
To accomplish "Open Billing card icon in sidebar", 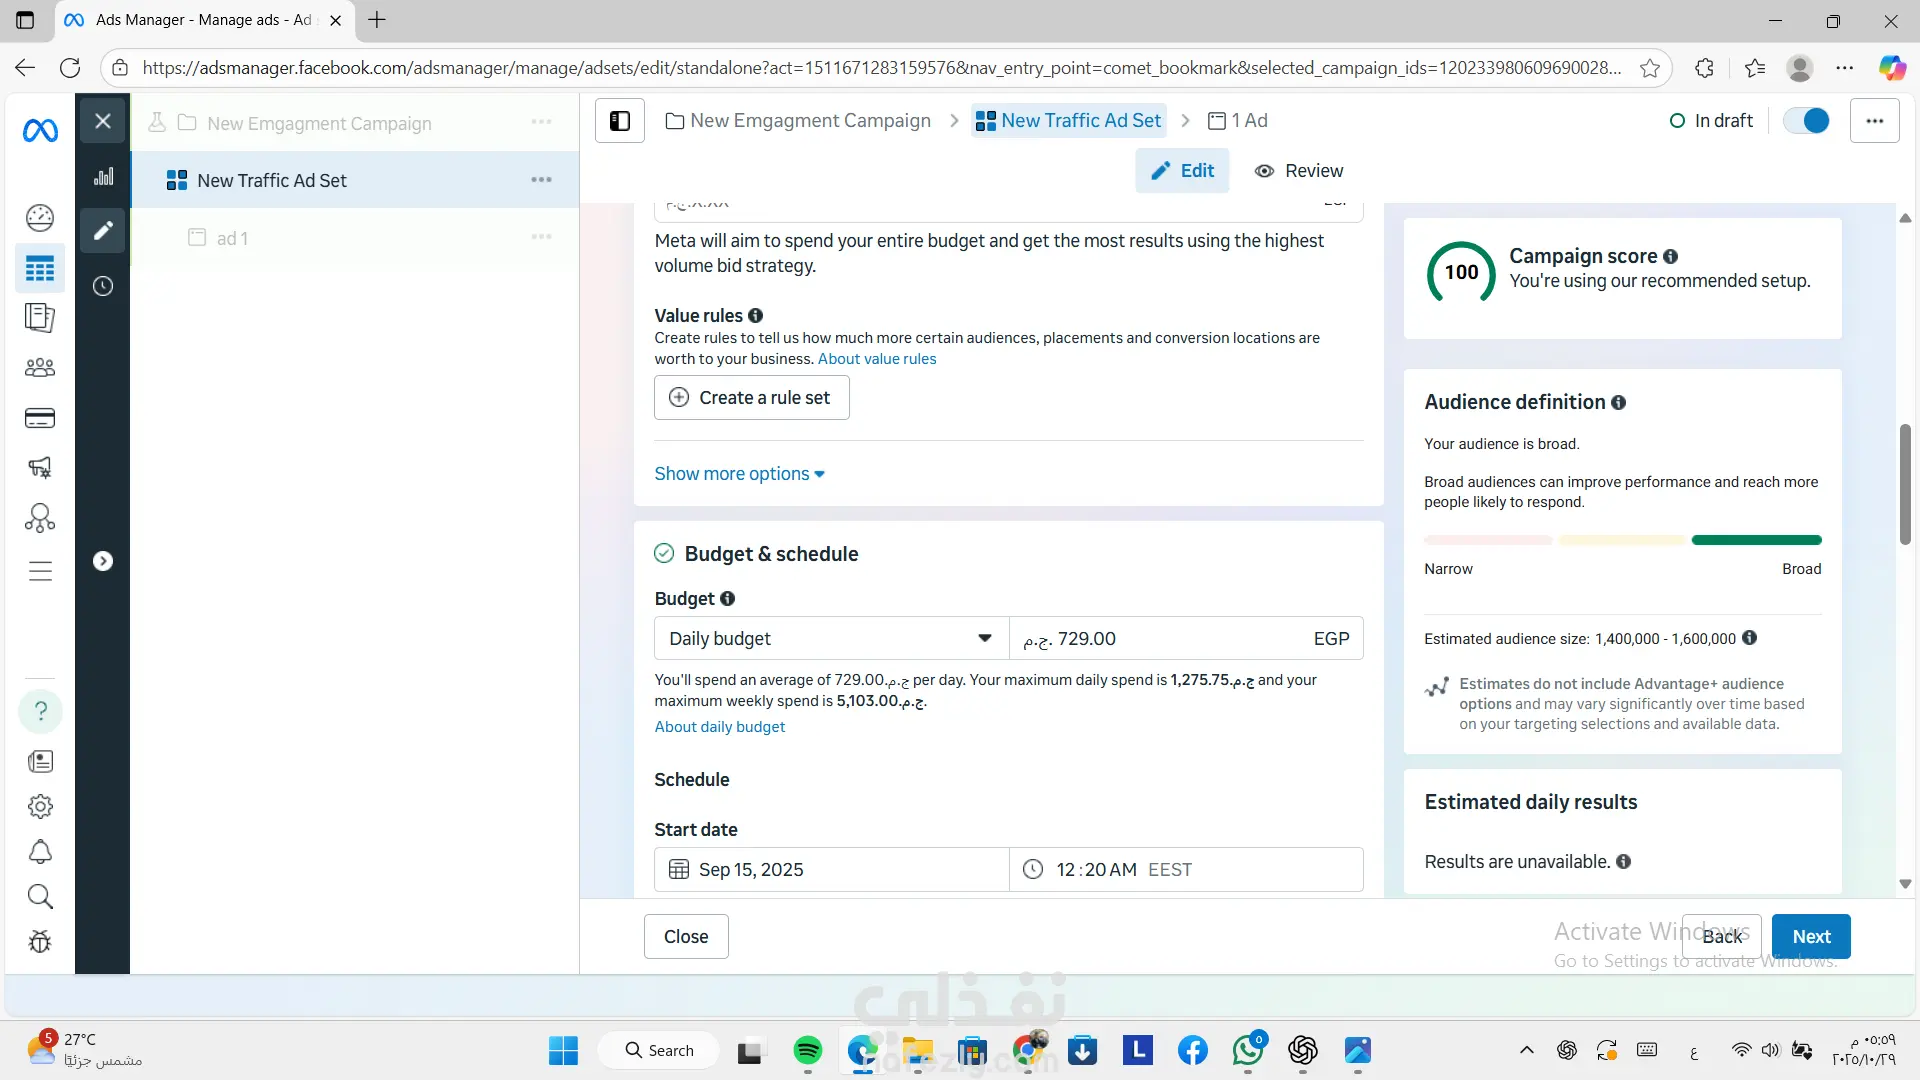I will click(x=40, y=418).
